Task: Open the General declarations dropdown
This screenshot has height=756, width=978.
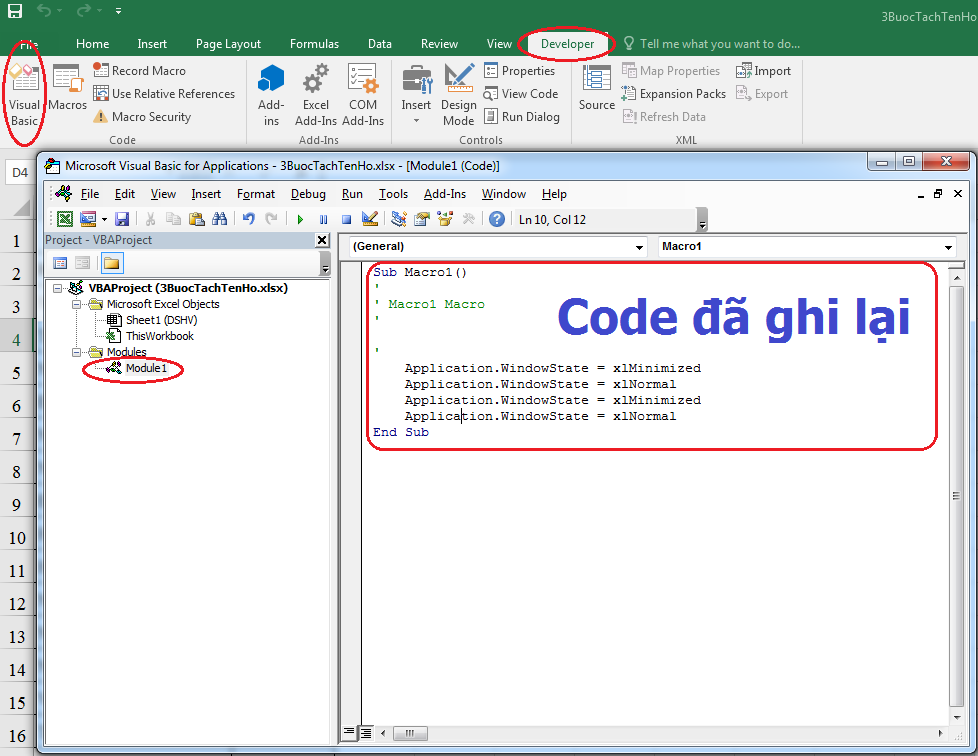Action: click(x=639, y=246)
